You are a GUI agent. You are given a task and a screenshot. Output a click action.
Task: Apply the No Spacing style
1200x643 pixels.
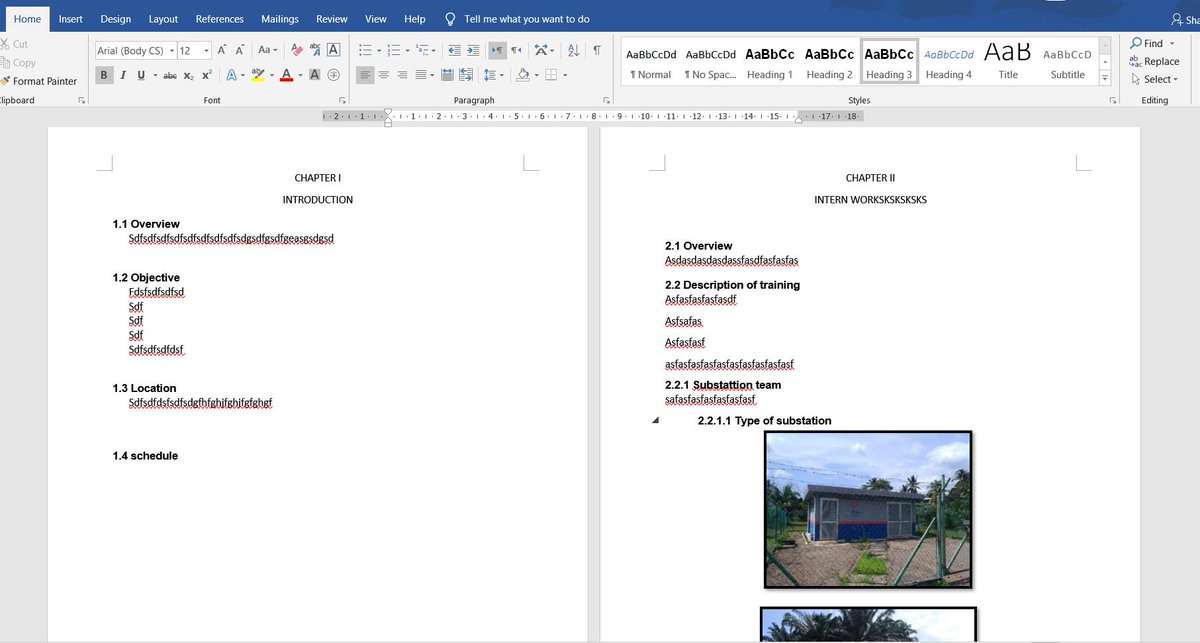coord(711,62)
